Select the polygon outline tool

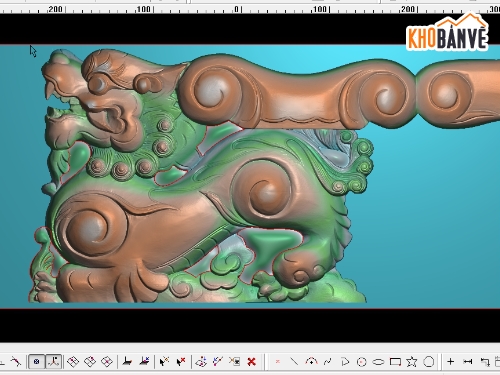coord(429,362)
